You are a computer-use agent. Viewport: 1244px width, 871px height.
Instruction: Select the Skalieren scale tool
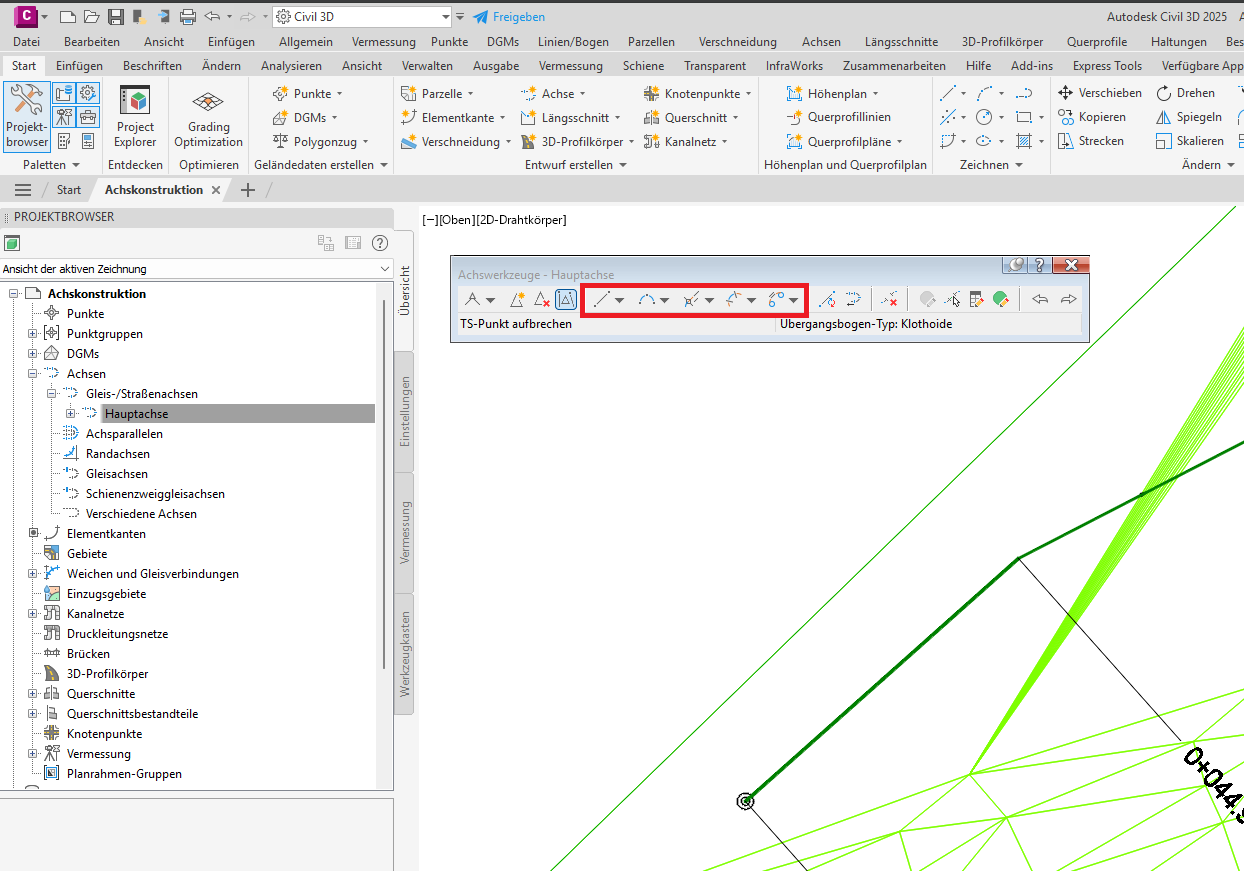pyautogui.click(x=1189, y=141)
